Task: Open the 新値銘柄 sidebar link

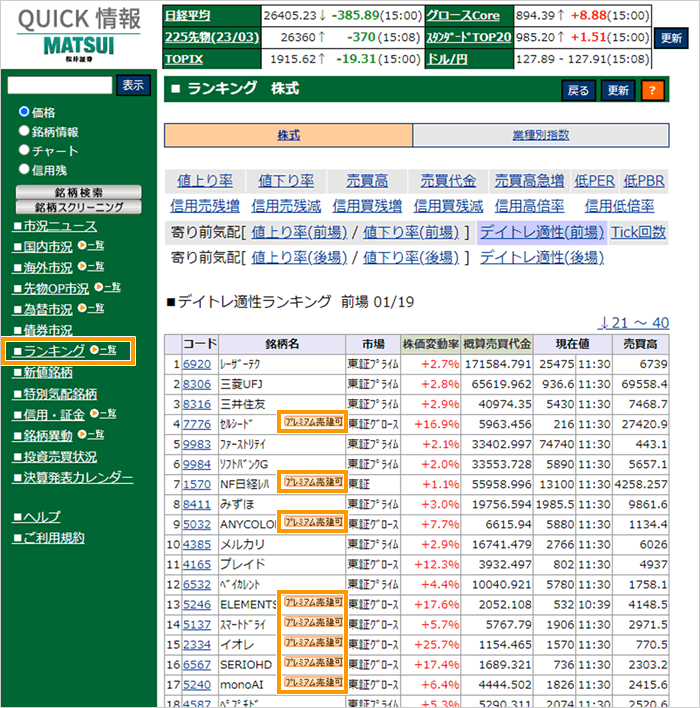Action: (x=43, y=372)
